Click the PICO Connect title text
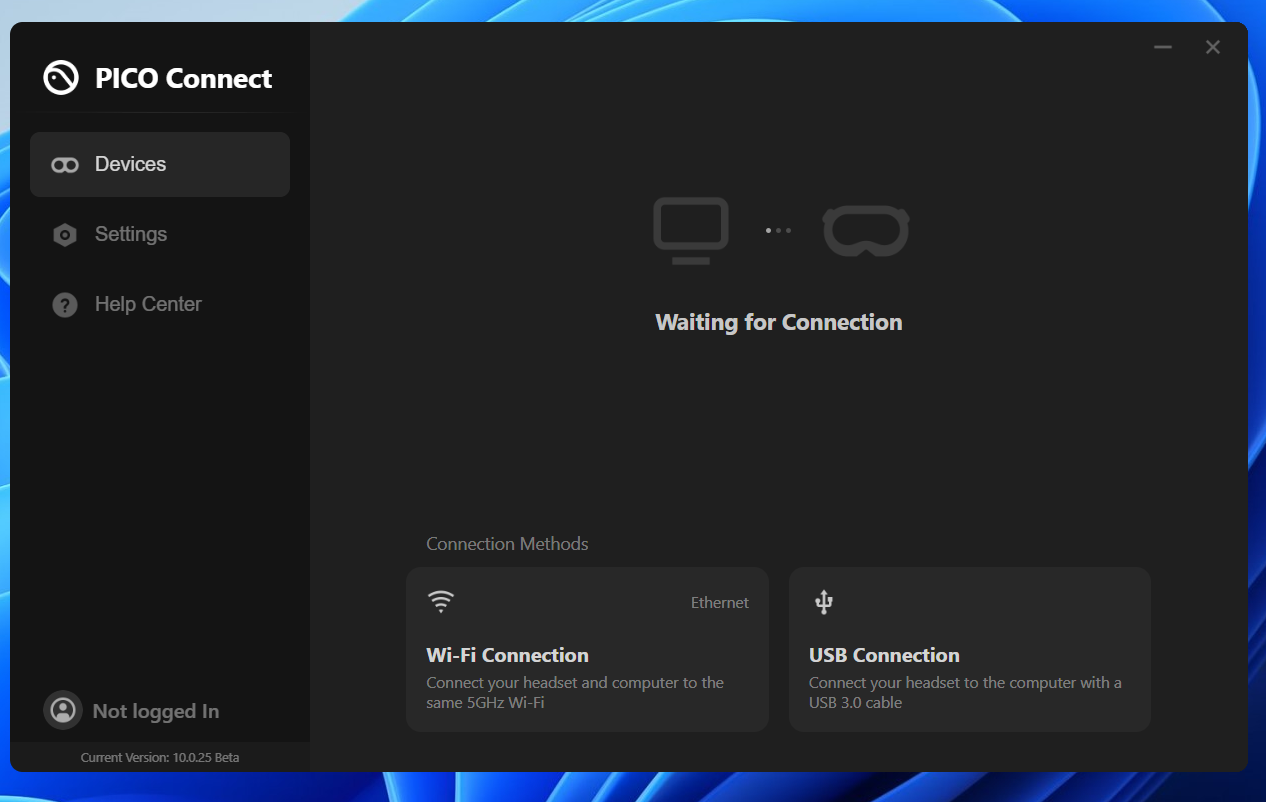 click(183, 78)
